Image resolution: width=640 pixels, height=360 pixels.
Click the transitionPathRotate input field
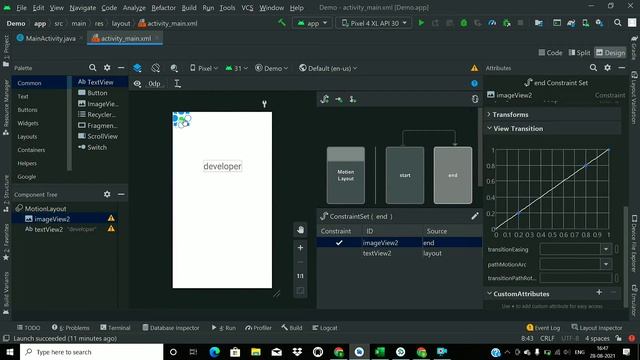pyautogui.click(x=576, y=278)
